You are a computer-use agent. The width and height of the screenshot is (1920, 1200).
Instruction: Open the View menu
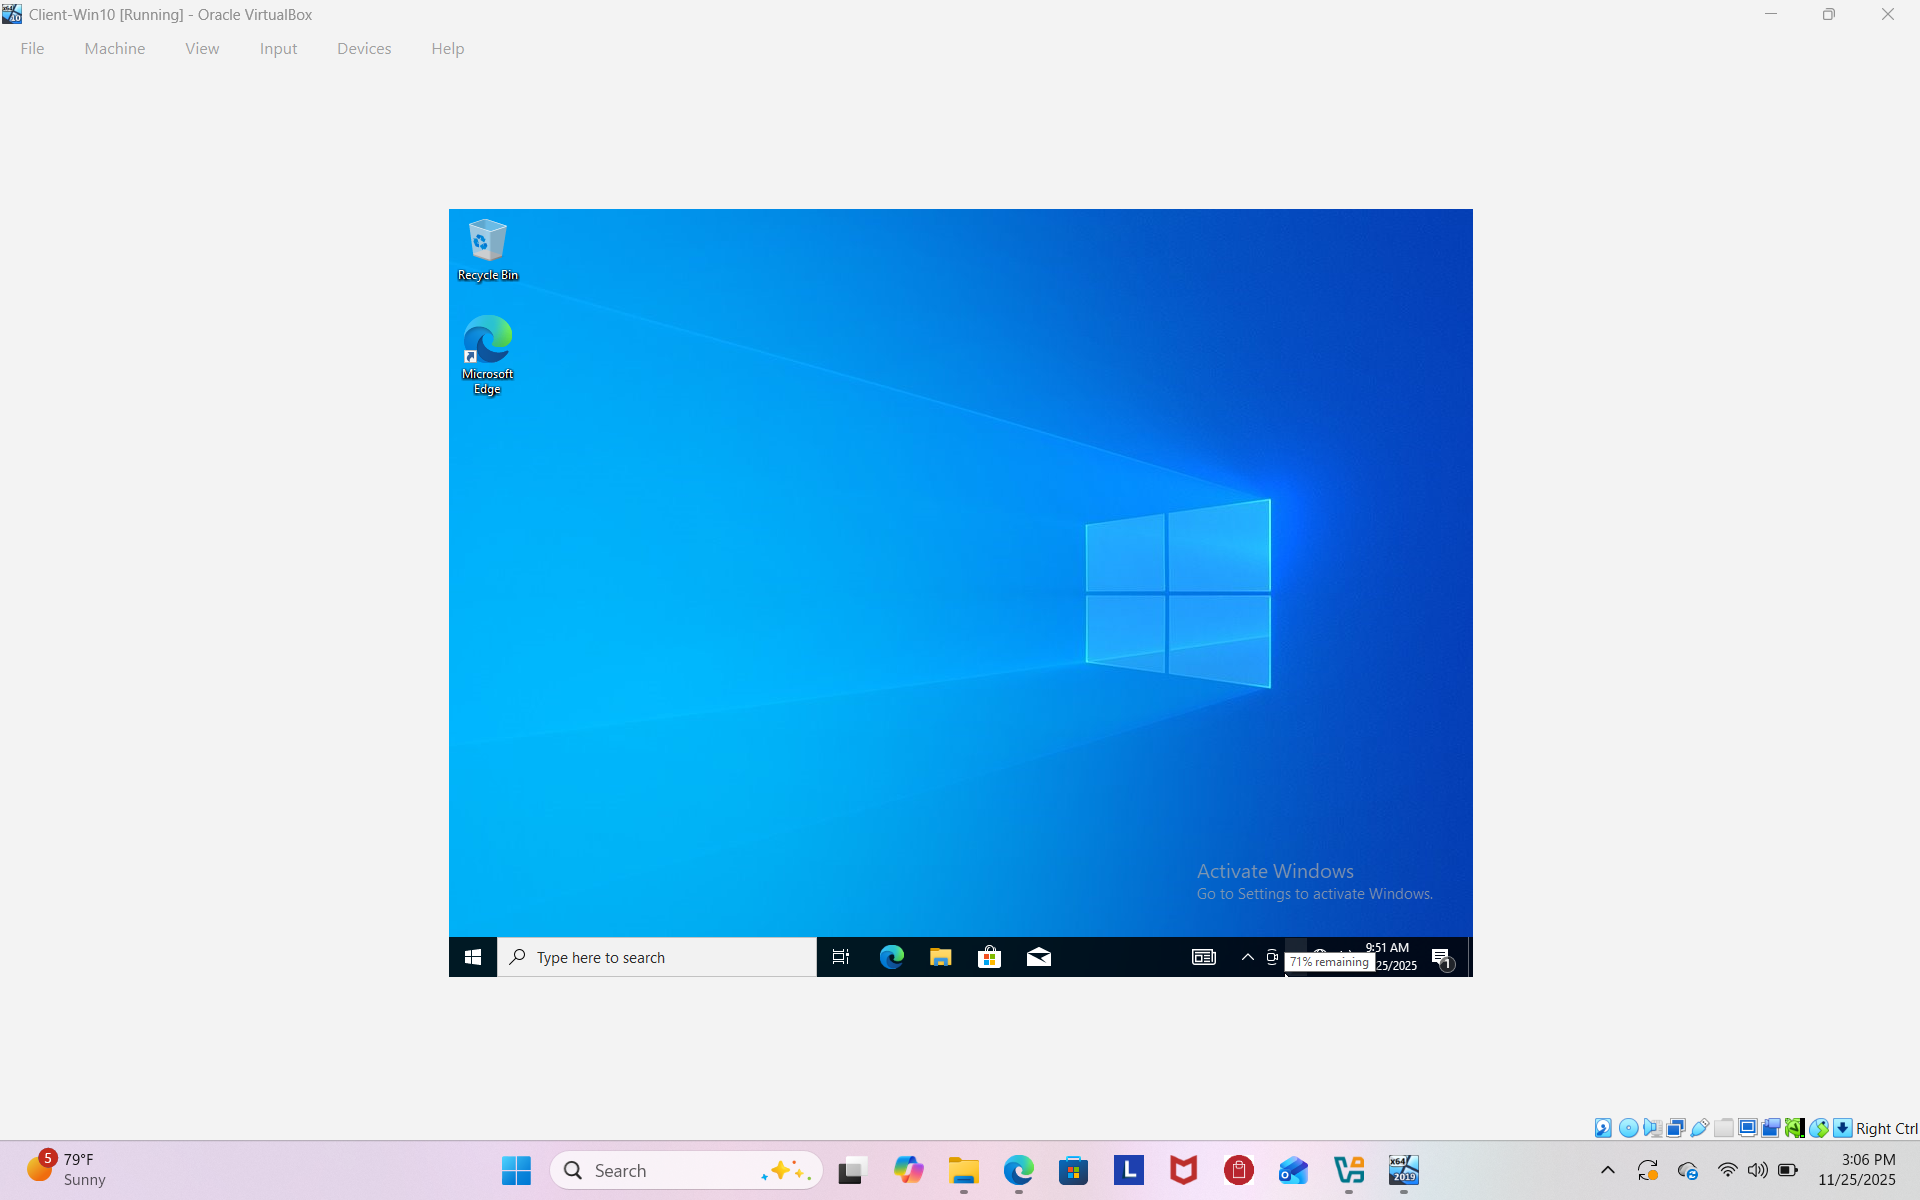click(202, 48)
